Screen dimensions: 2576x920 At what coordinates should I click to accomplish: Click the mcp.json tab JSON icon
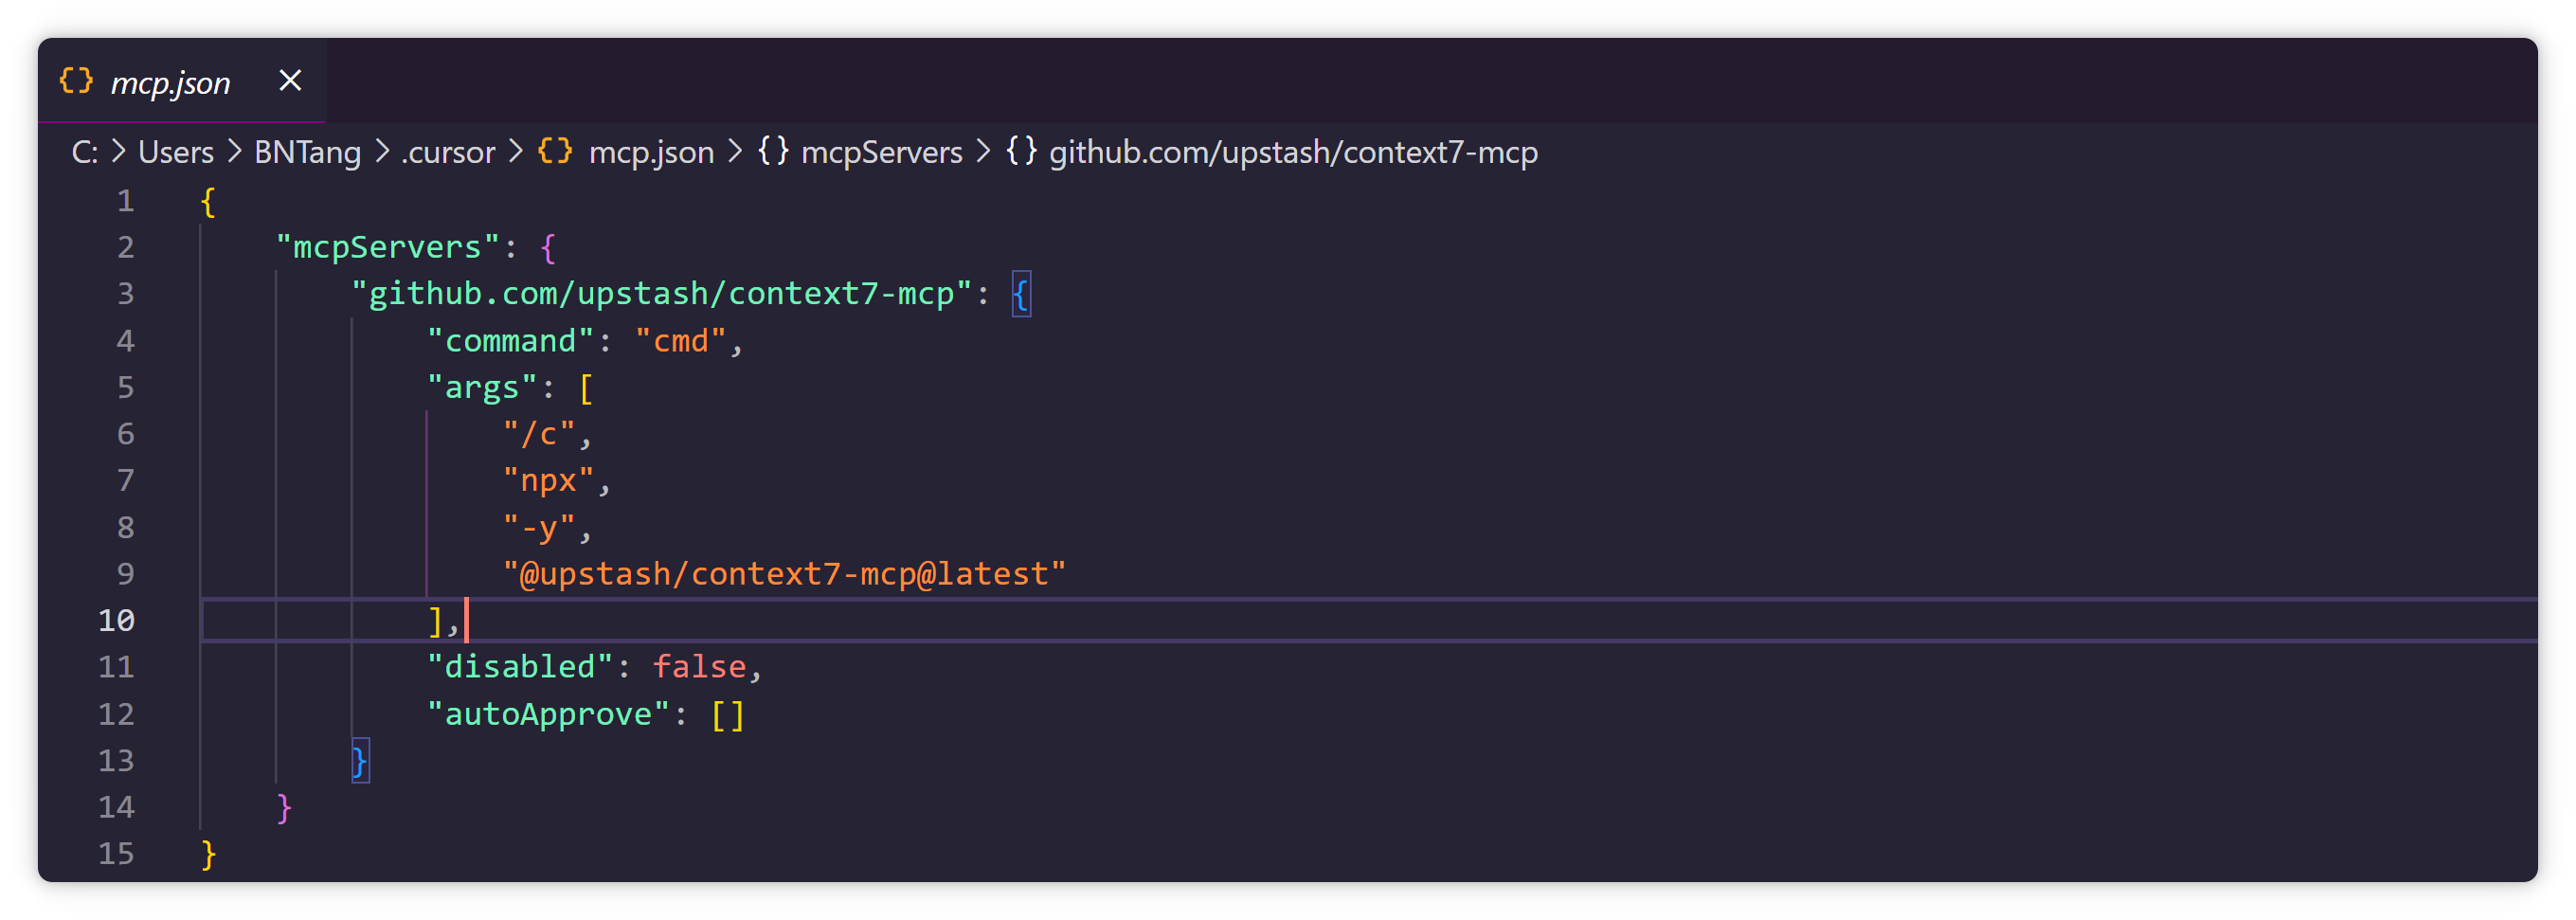[x=76, y=81]
